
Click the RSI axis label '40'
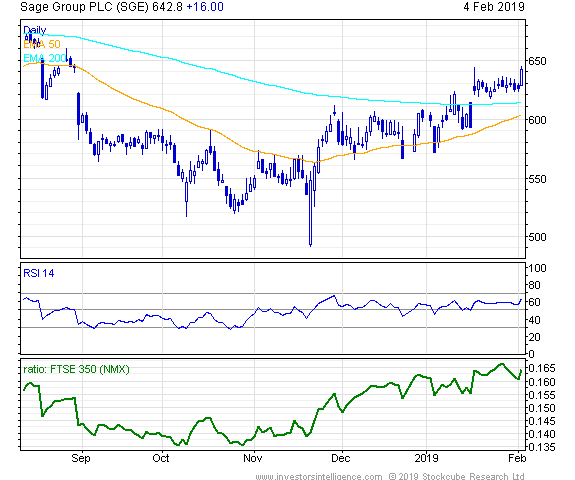pos(534,320)
